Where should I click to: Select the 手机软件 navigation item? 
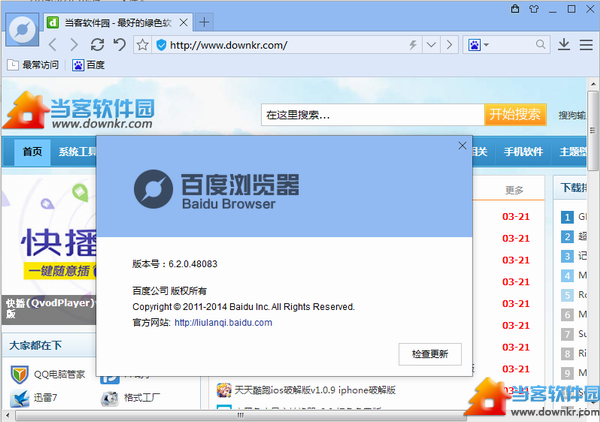coord(523,152)
